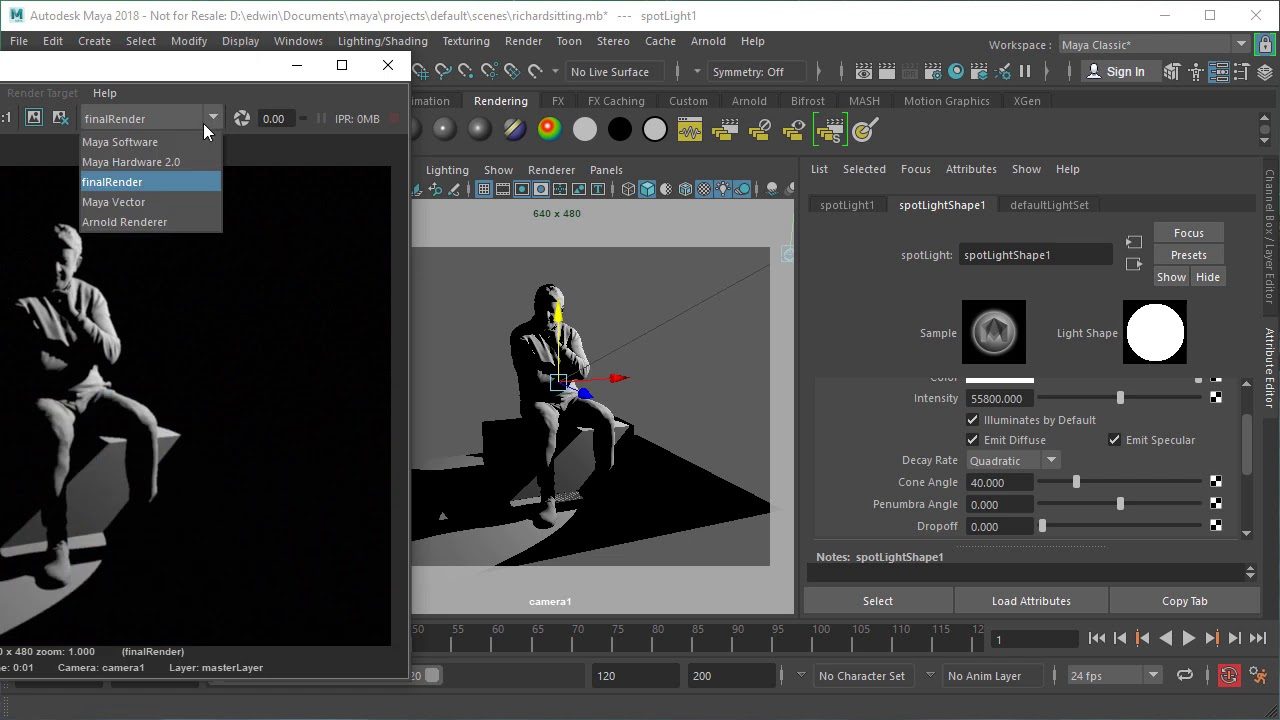
Task: Click the Load Attributes button
Action: (x=1031, y=600)
